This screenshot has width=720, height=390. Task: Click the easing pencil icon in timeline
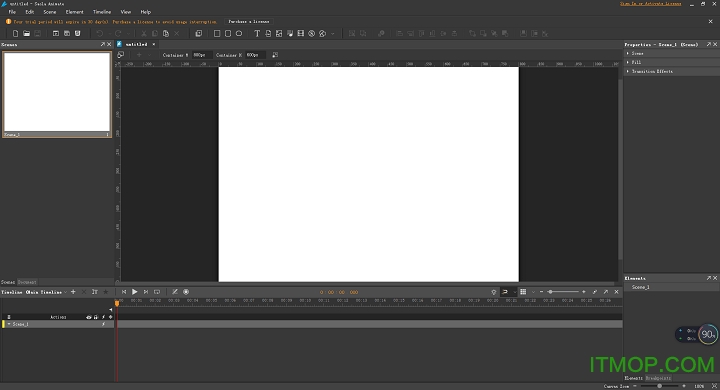point(175,292)
